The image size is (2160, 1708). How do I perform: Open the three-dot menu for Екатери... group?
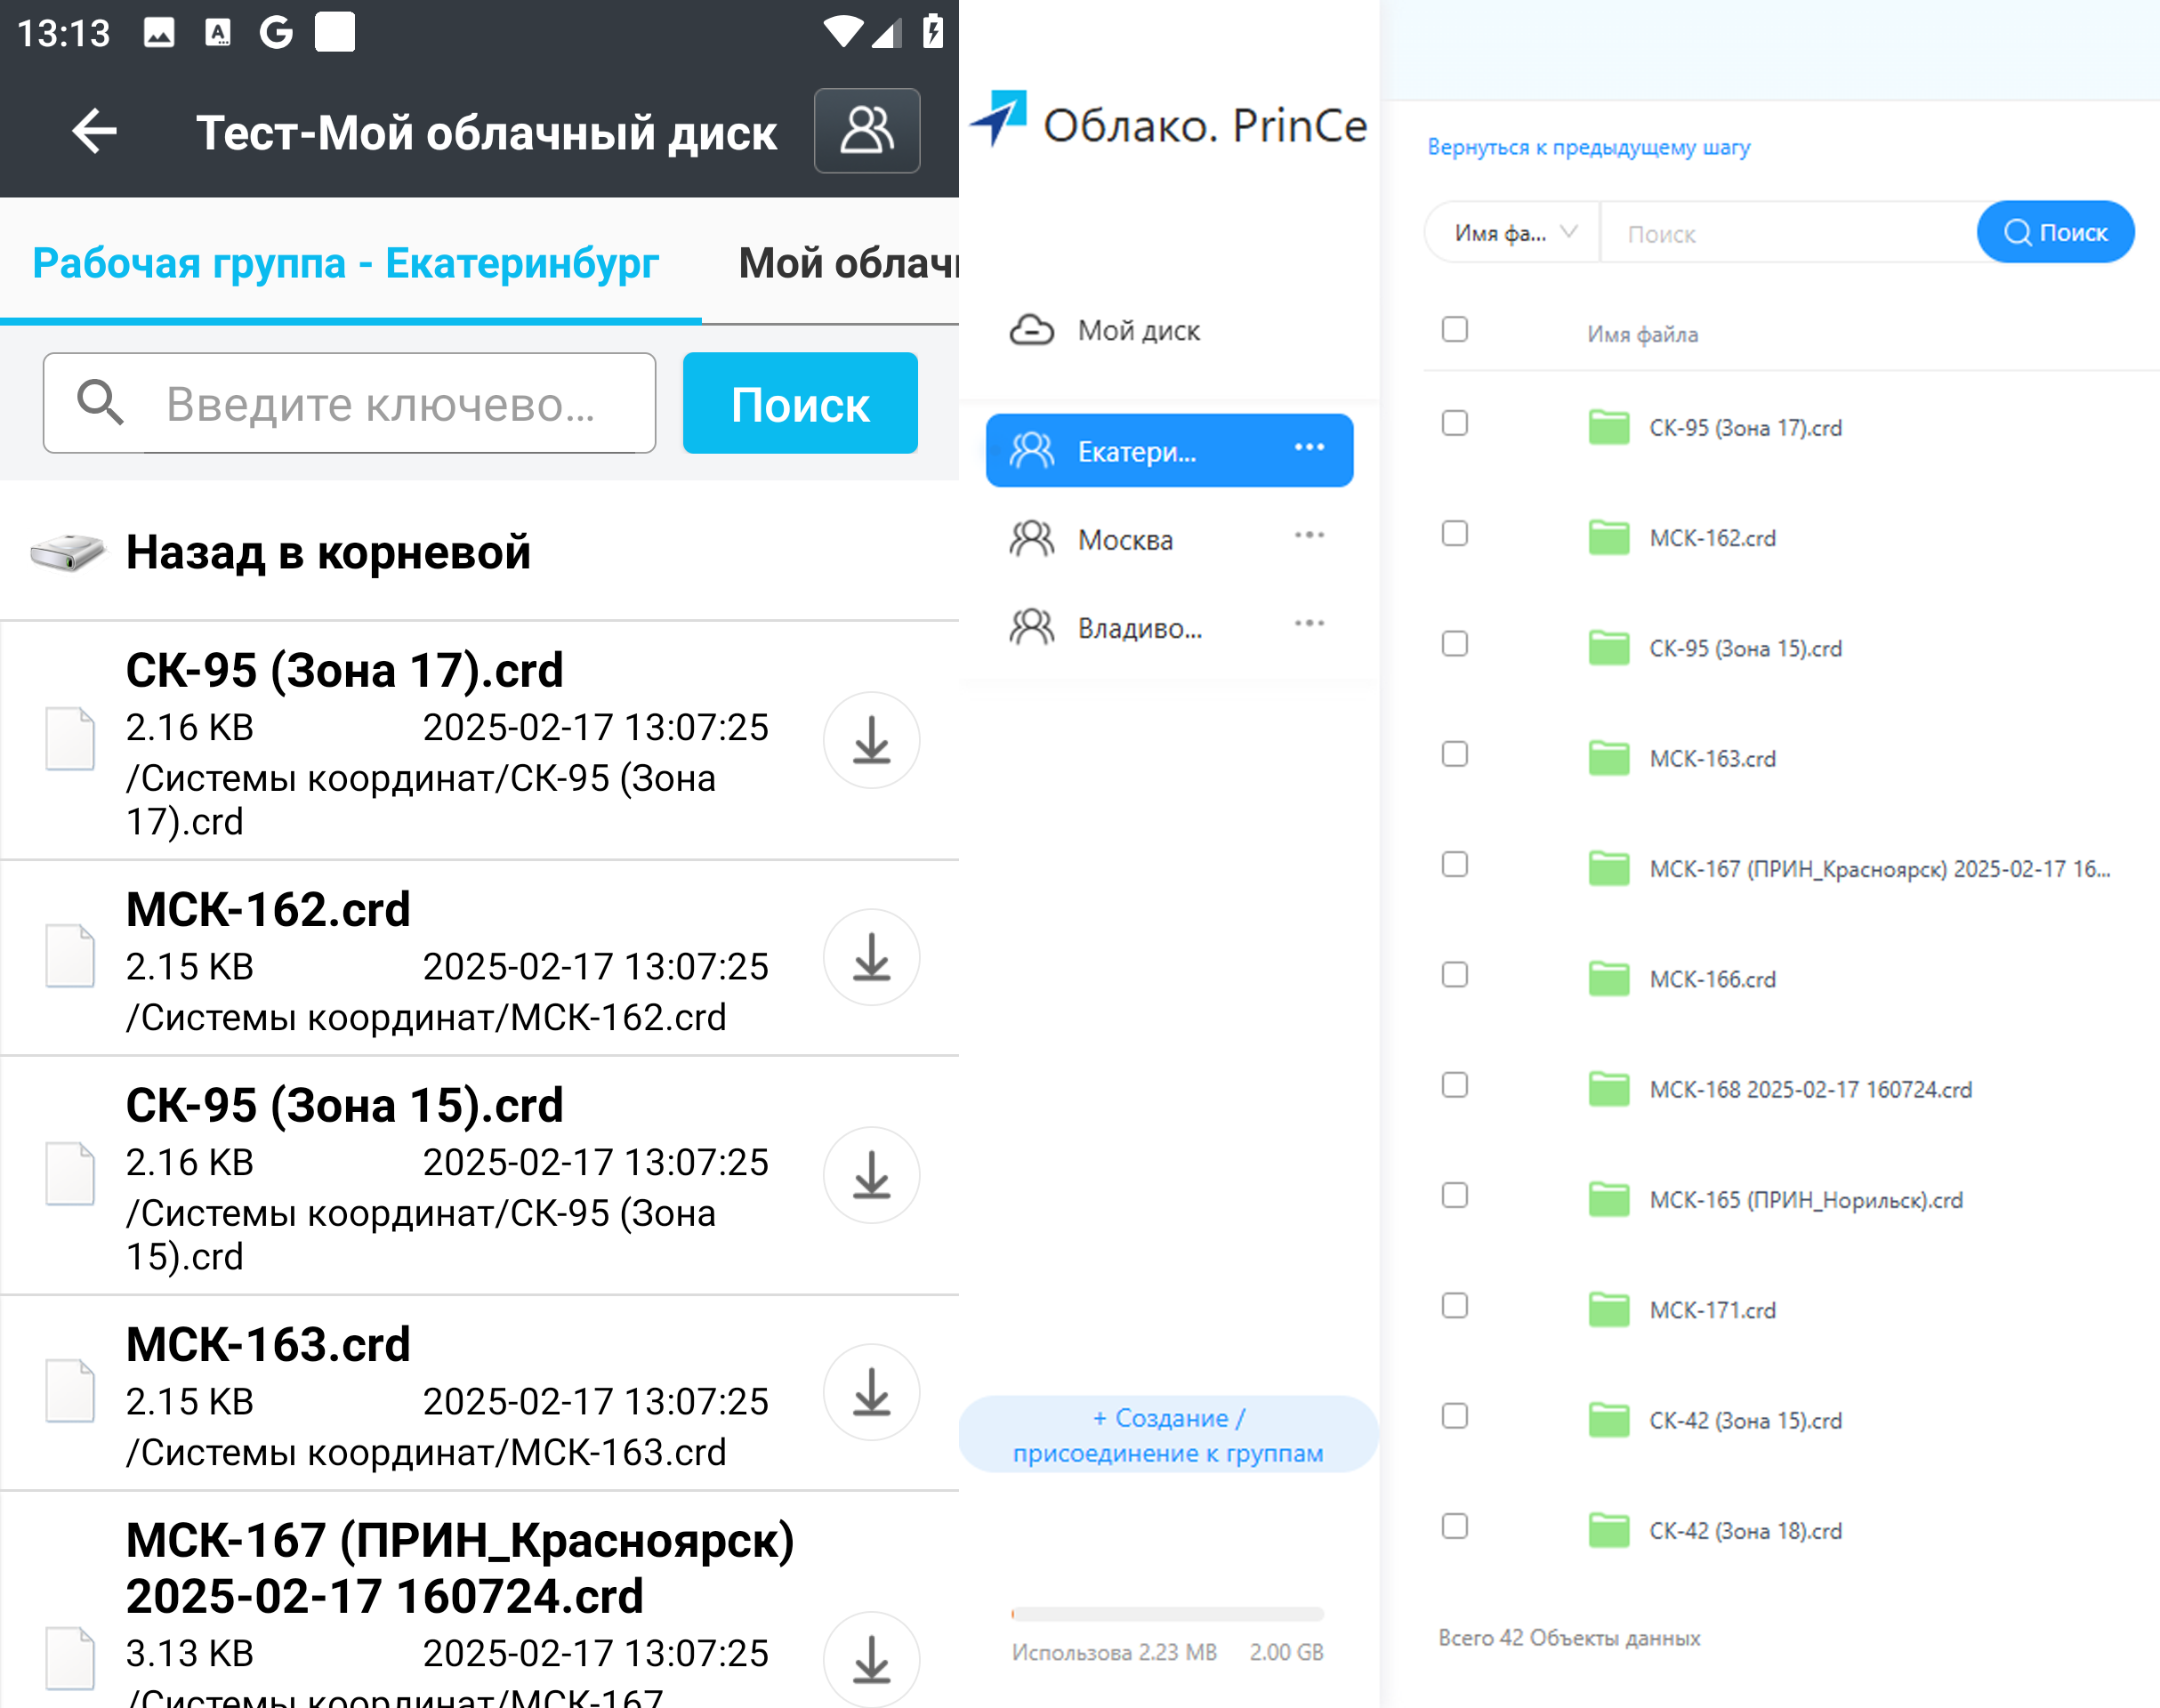1309,447
